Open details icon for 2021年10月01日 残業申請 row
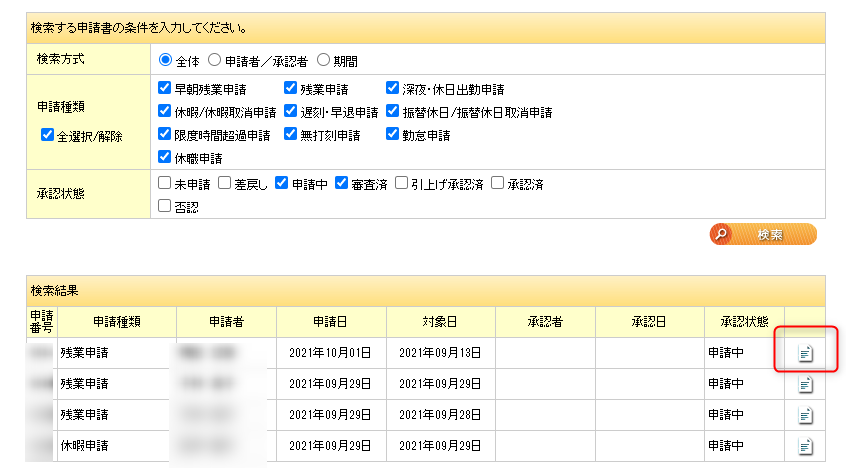846x471 pixels. point(805,353)
